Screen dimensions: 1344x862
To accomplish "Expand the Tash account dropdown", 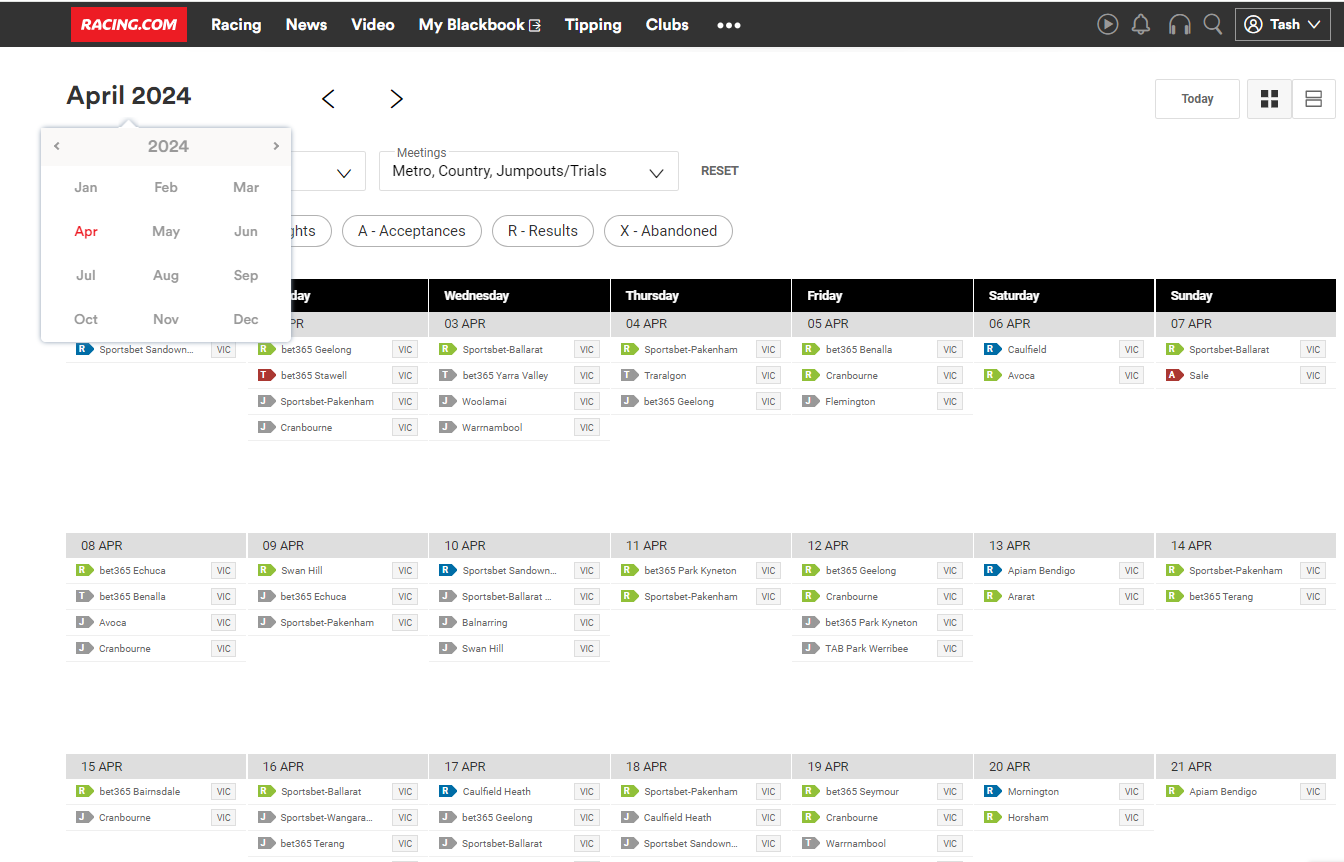I will [1283, 24].
